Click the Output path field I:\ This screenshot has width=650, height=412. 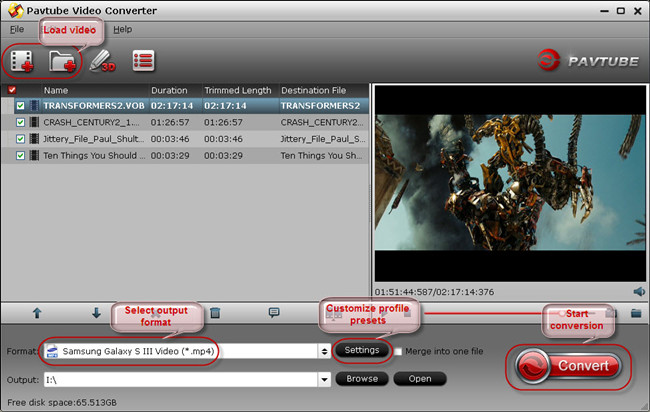(x=181, y=379)
